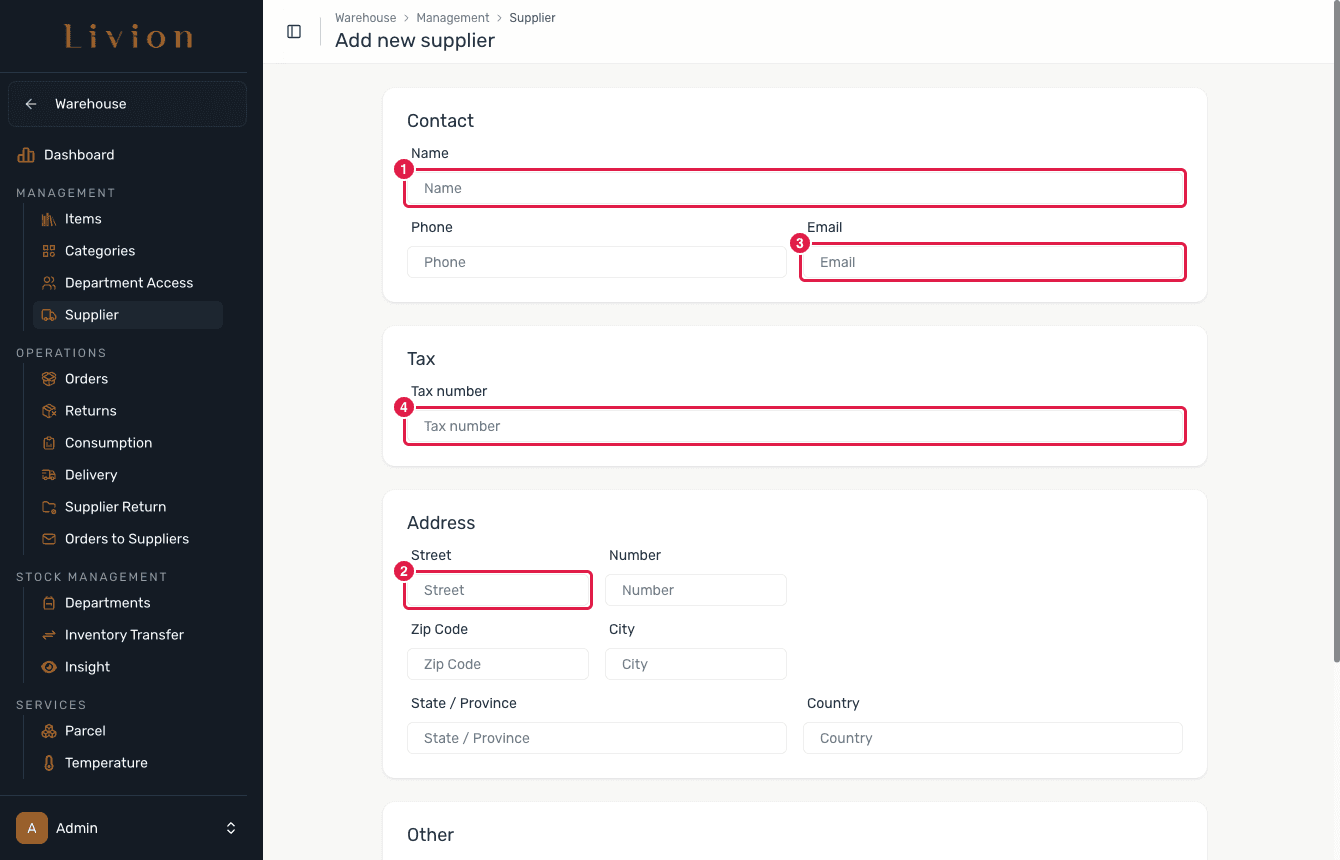
Task: Click the Address section heading
Action: click(x=441, y=523)
